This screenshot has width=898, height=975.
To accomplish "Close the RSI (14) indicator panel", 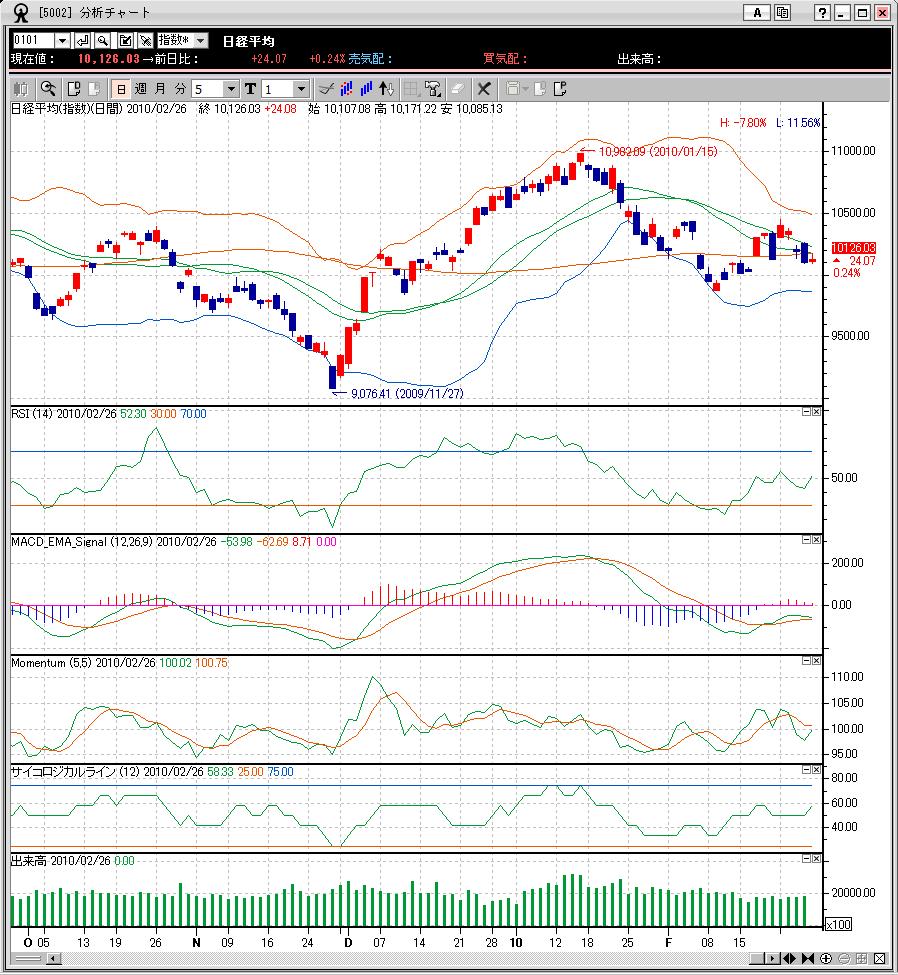I will pos(816,412).
